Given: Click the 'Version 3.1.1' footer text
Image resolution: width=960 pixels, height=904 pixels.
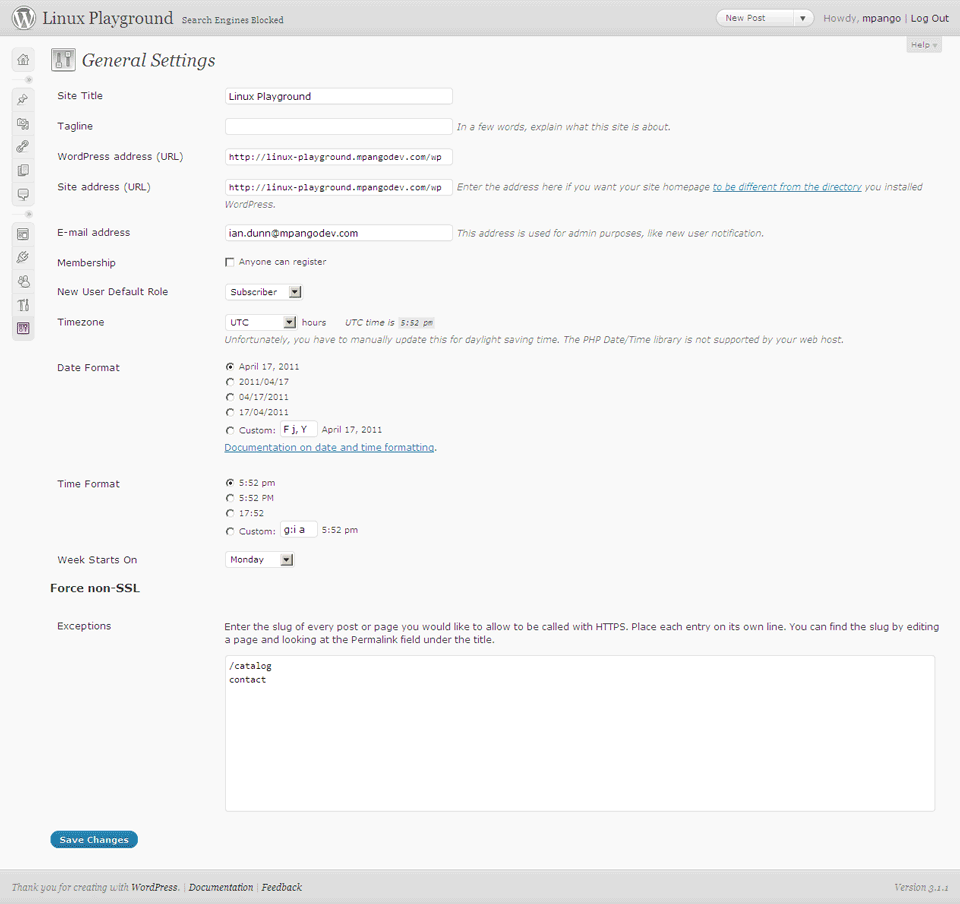Looking at the screenshot, I should tap(921, 887).
